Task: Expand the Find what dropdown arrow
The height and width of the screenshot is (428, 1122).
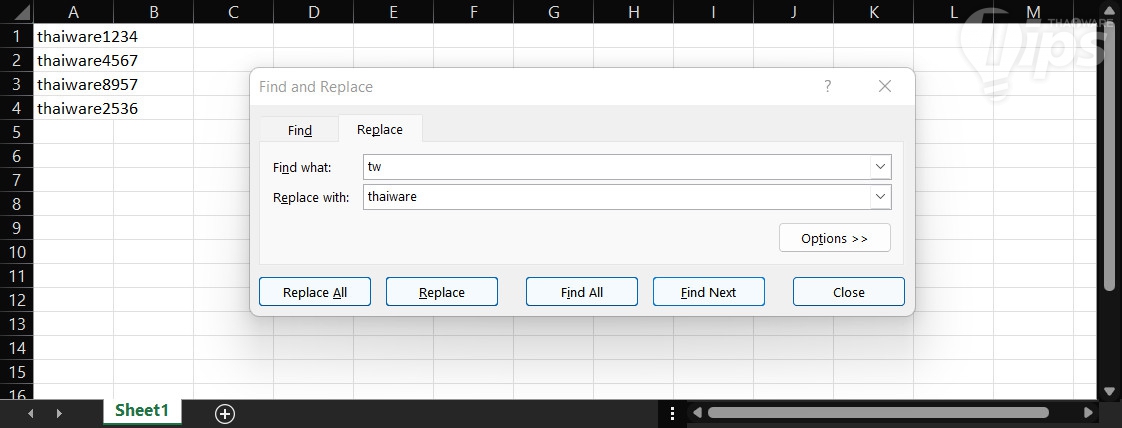Action: click(x=880, y=167)
